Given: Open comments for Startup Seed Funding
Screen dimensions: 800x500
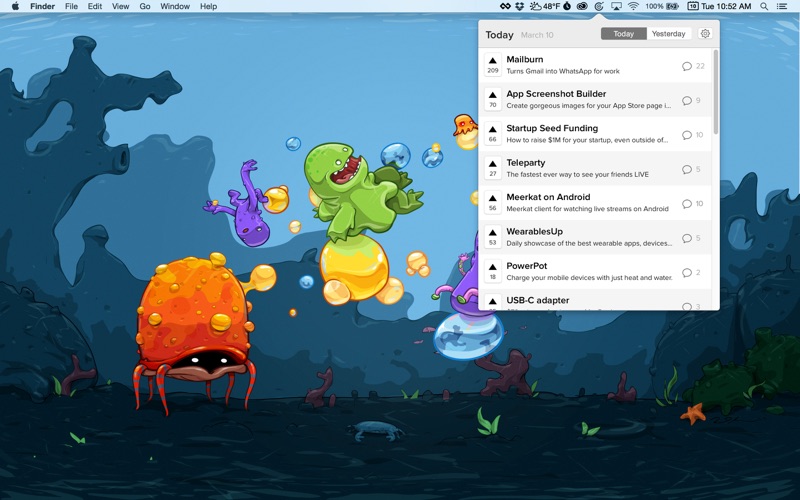Looking at the screenshot, I should coord(692,135).
